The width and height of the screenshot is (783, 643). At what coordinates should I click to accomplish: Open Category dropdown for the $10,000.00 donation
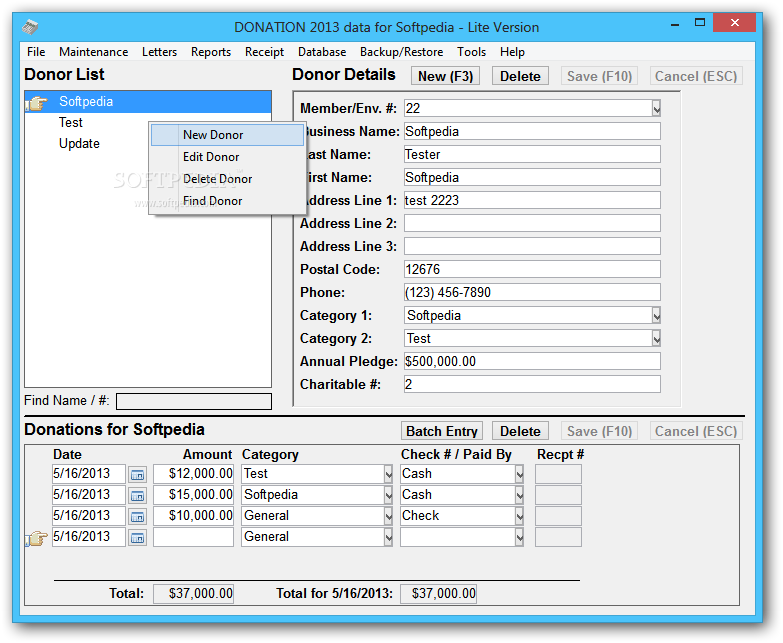(389, 516)
